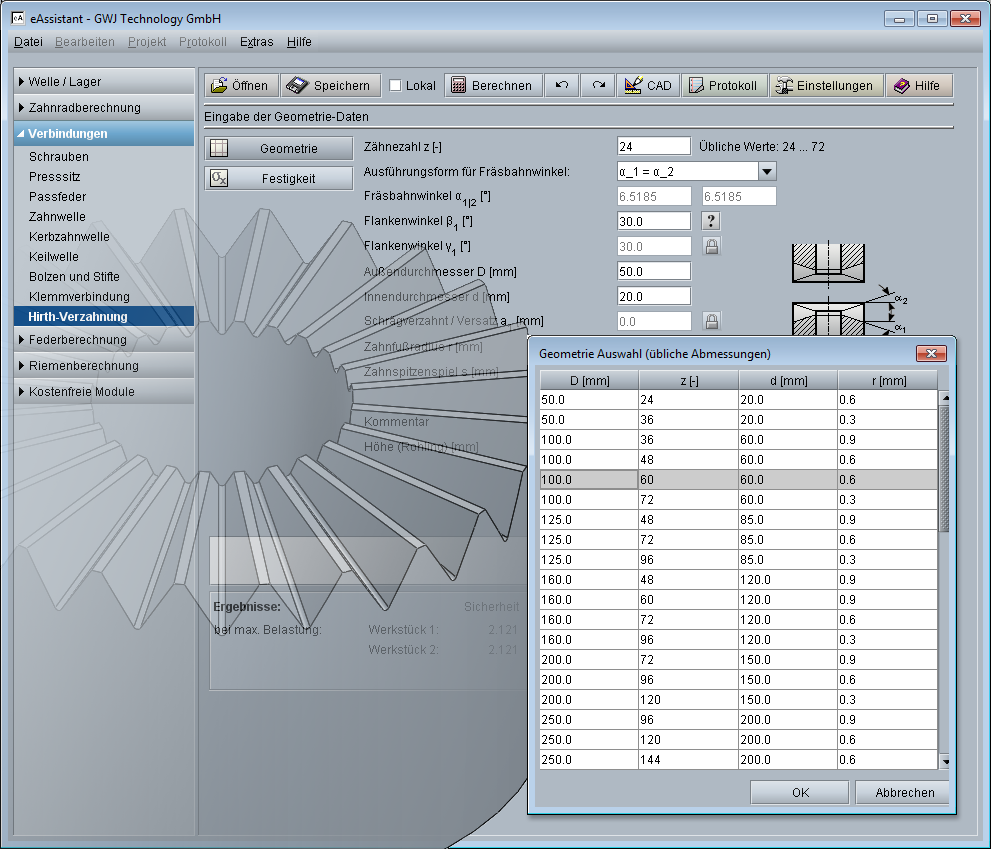The width and height of the screenshot is (991, 849).
Task: Enable the Lokal checkbox
Action: pos(396,86)
